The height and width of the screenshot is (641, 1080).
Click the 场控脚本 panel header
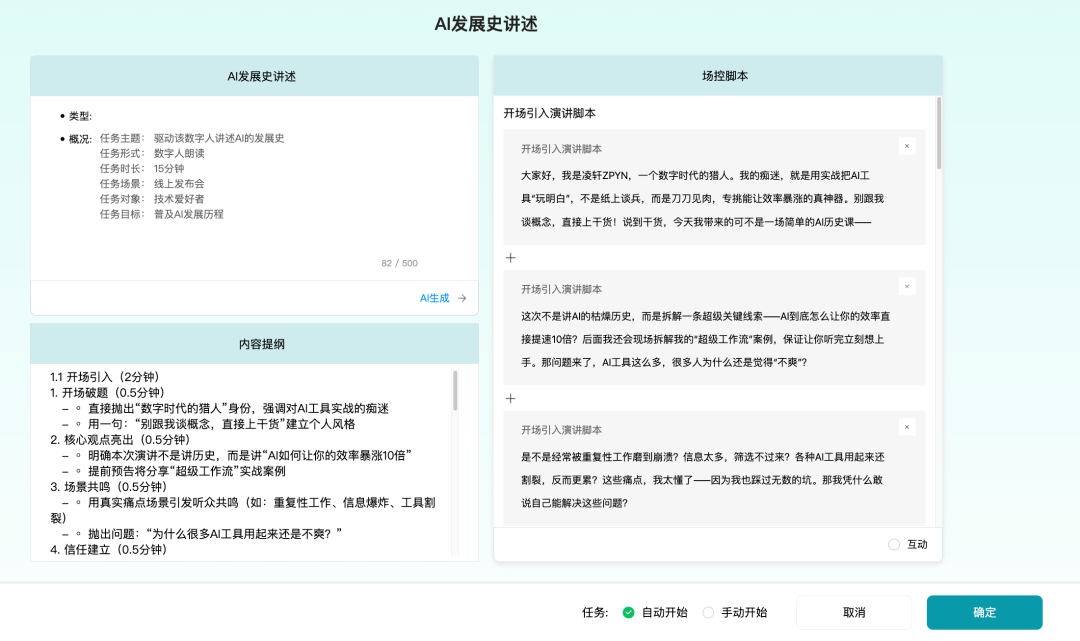click(717, 76)
